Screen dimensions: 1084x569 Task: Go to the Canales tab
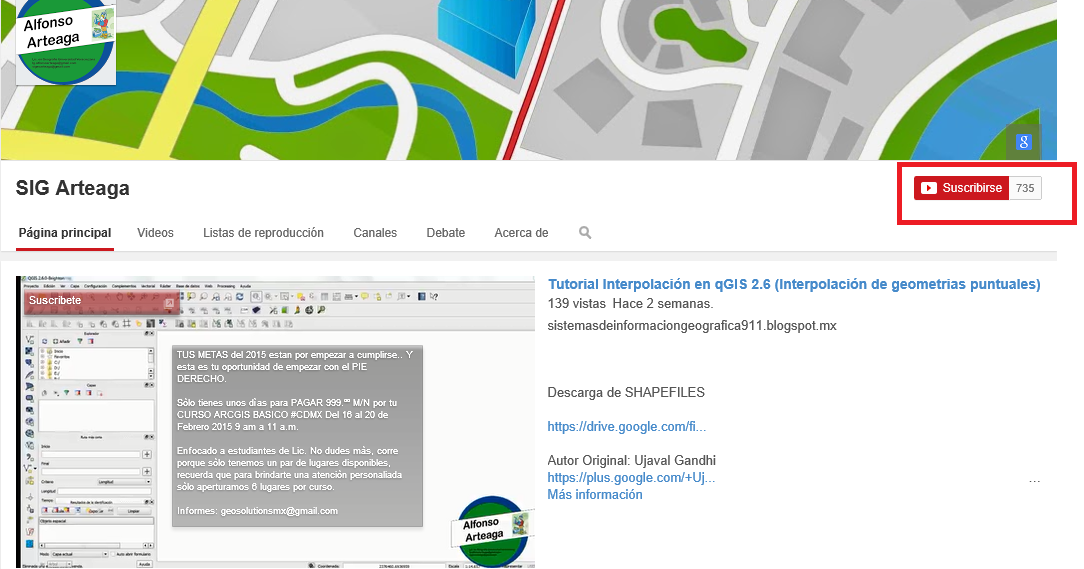[375, 233]
